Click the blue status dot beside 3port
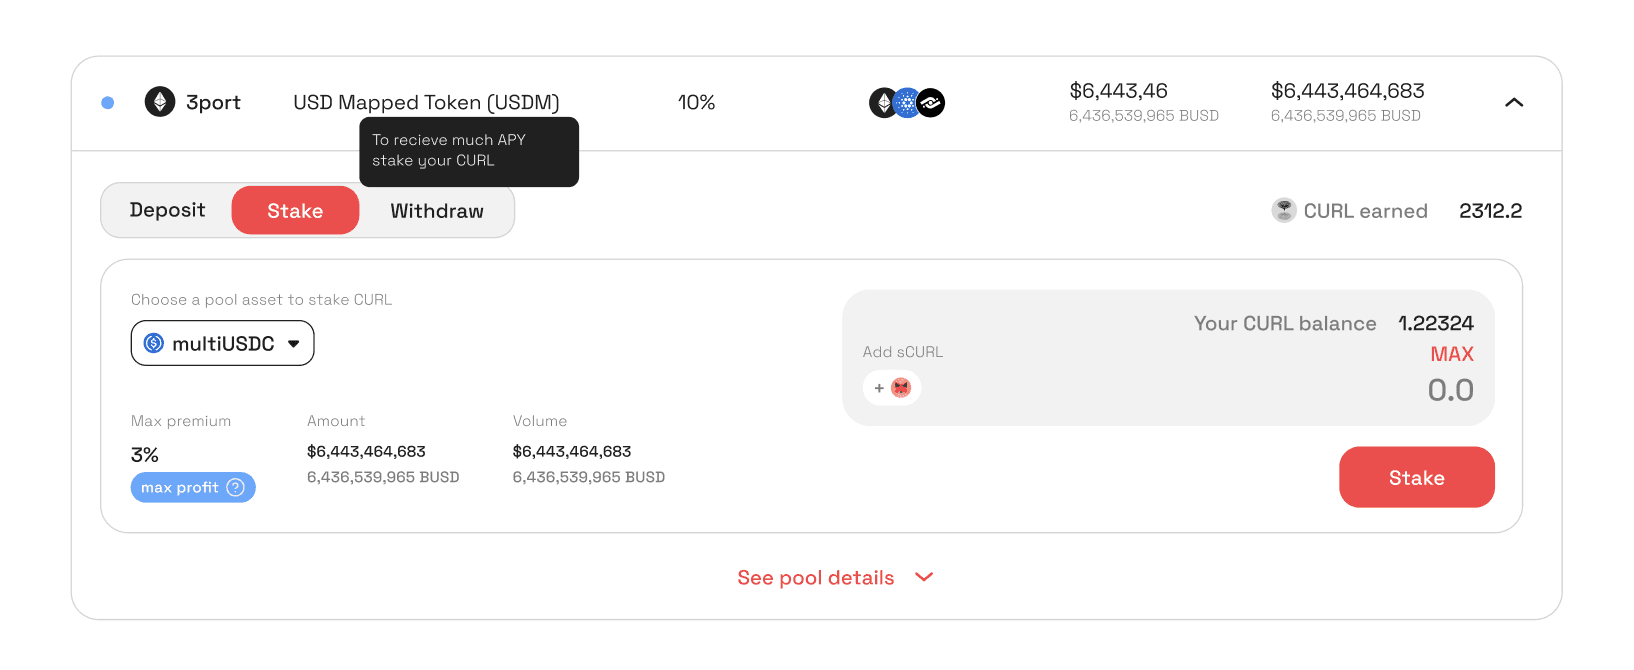The height and width of the screenshot is (670, 1634). pyautogui.click(x=108, y=103)
